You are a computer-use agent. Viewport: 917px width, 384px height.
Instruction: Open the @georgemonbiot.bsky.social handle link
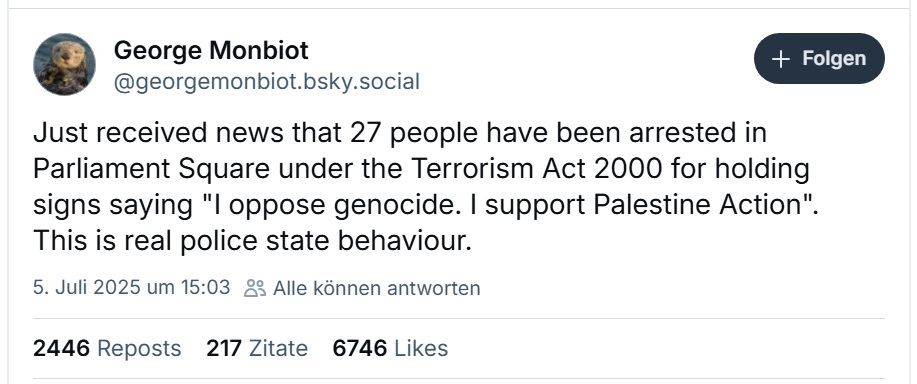(x=267, y=82)
